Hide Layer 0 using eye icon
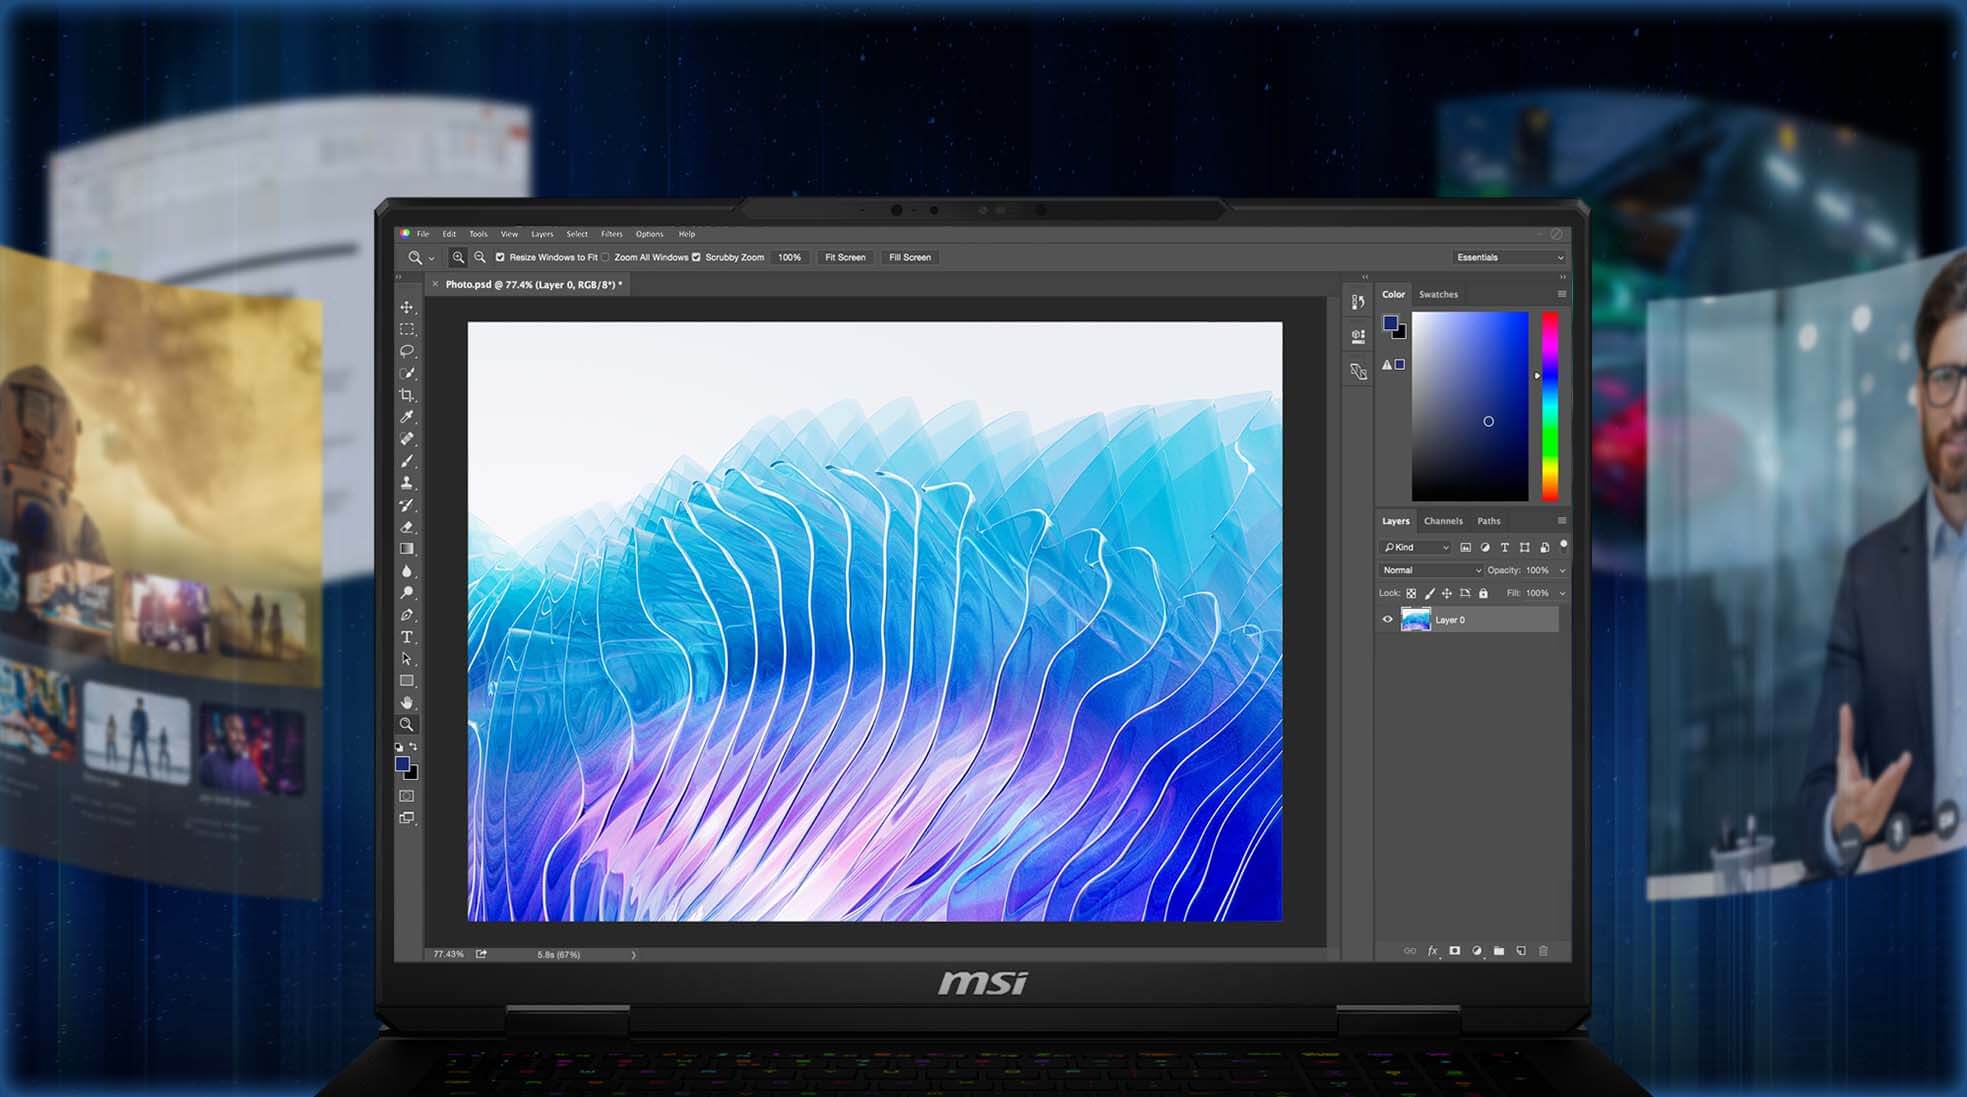 (x=1387, y=620)
